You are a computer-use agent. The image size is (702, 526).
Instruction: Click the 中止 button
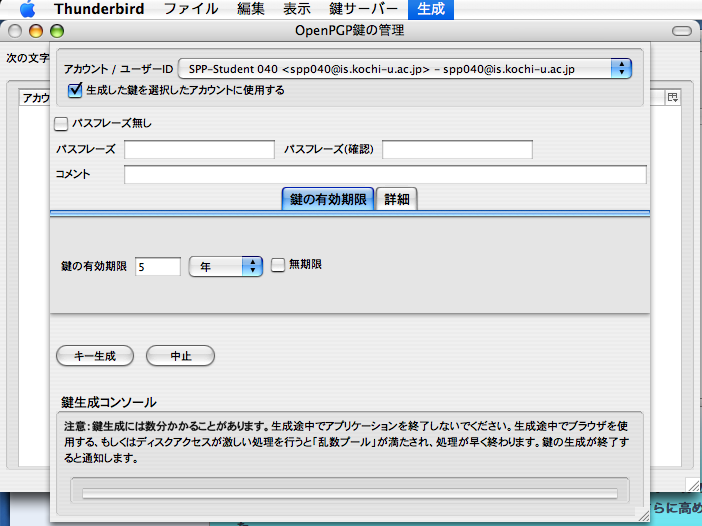(180, 356)
